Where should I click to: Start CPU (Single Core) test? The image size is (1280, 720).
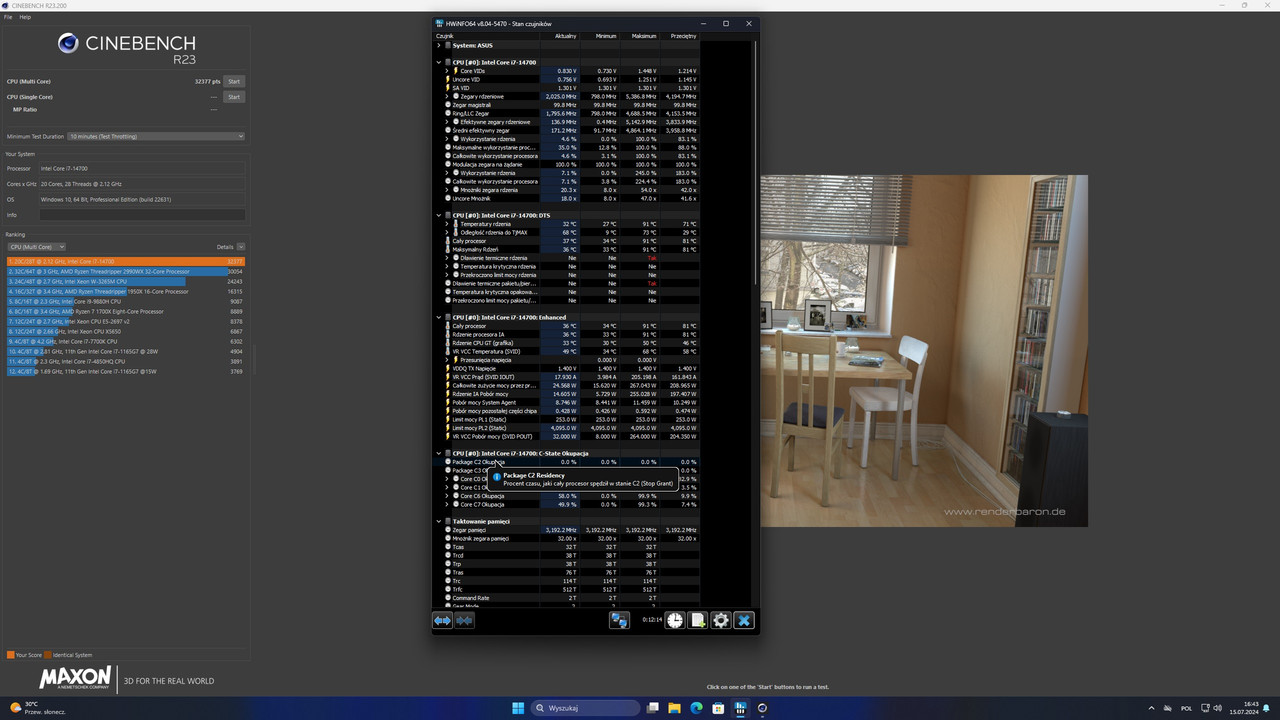(x=234, y=97)
